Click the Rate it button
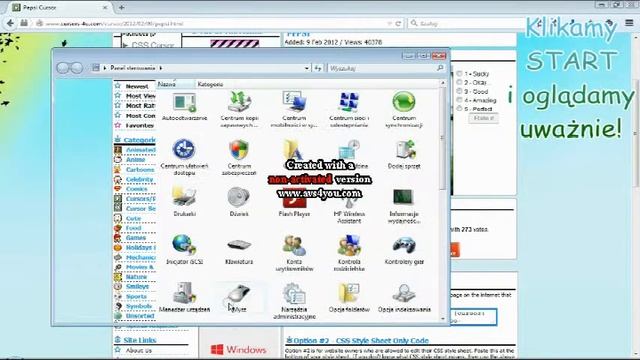 click(483, 118)
